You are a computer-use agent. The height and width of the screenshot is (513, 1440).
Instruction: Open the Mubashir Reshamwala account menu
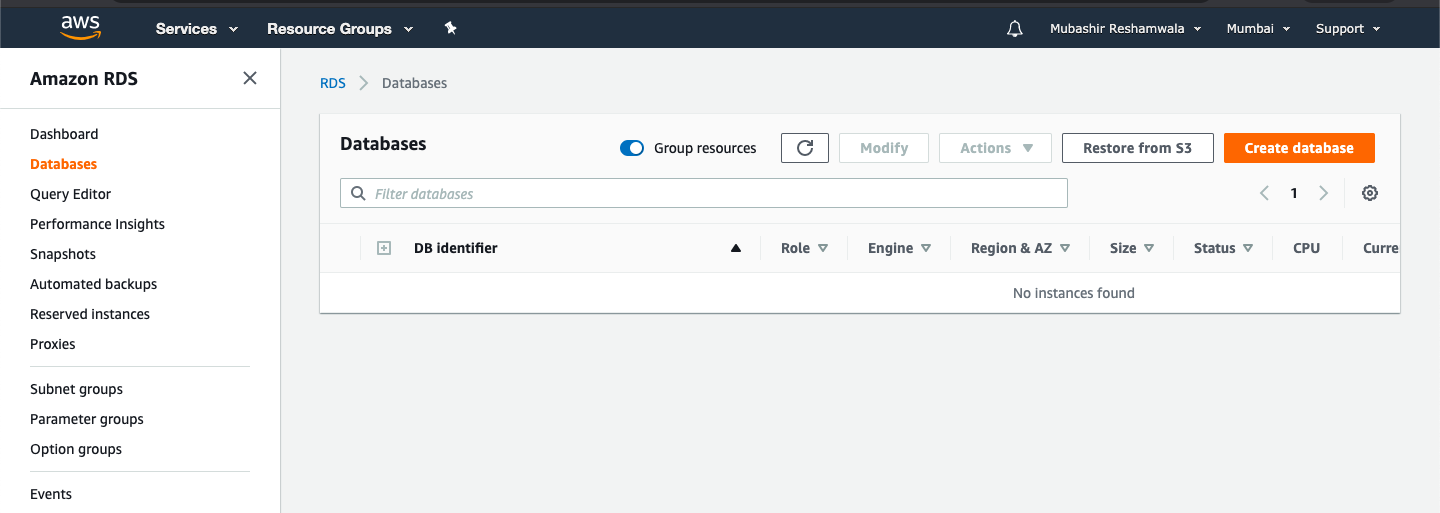click(1125, 29)
